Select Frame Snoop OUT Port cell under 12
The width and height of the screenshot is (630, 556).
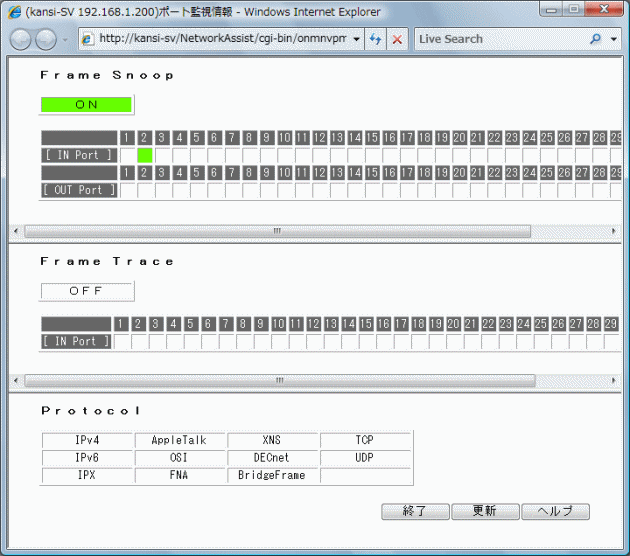pos(319,190)
